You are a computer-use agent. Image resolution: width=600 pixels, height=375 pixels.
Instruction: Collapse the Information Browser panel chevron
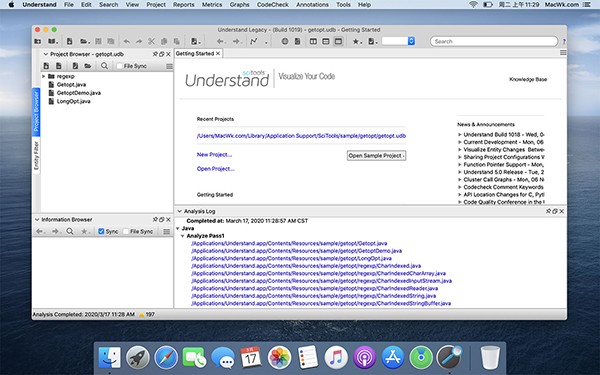click(37, 219)
